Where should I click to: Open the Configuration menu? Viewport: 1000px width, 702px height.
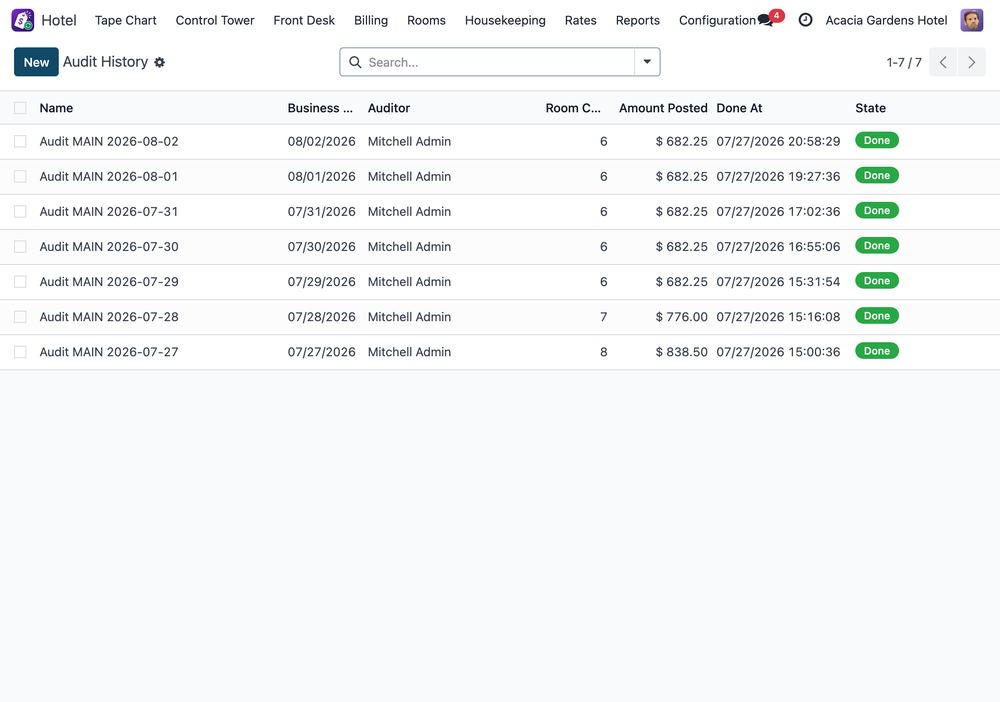click(x=717, y=20)
